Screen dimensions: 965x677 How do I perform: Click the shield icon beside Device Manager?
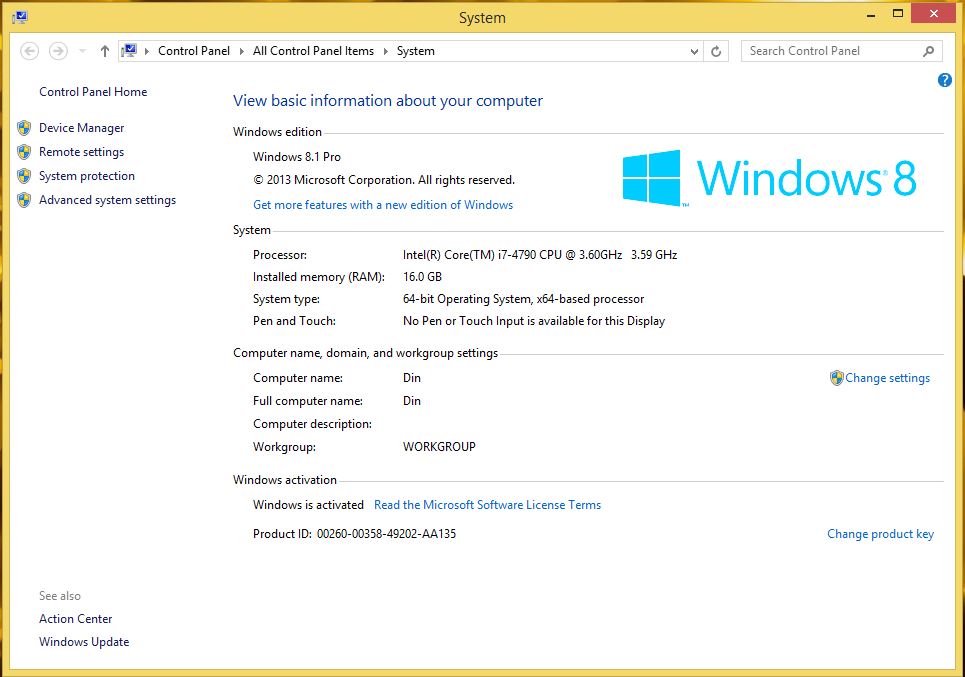pyautogui.click(x=24, y=127)
